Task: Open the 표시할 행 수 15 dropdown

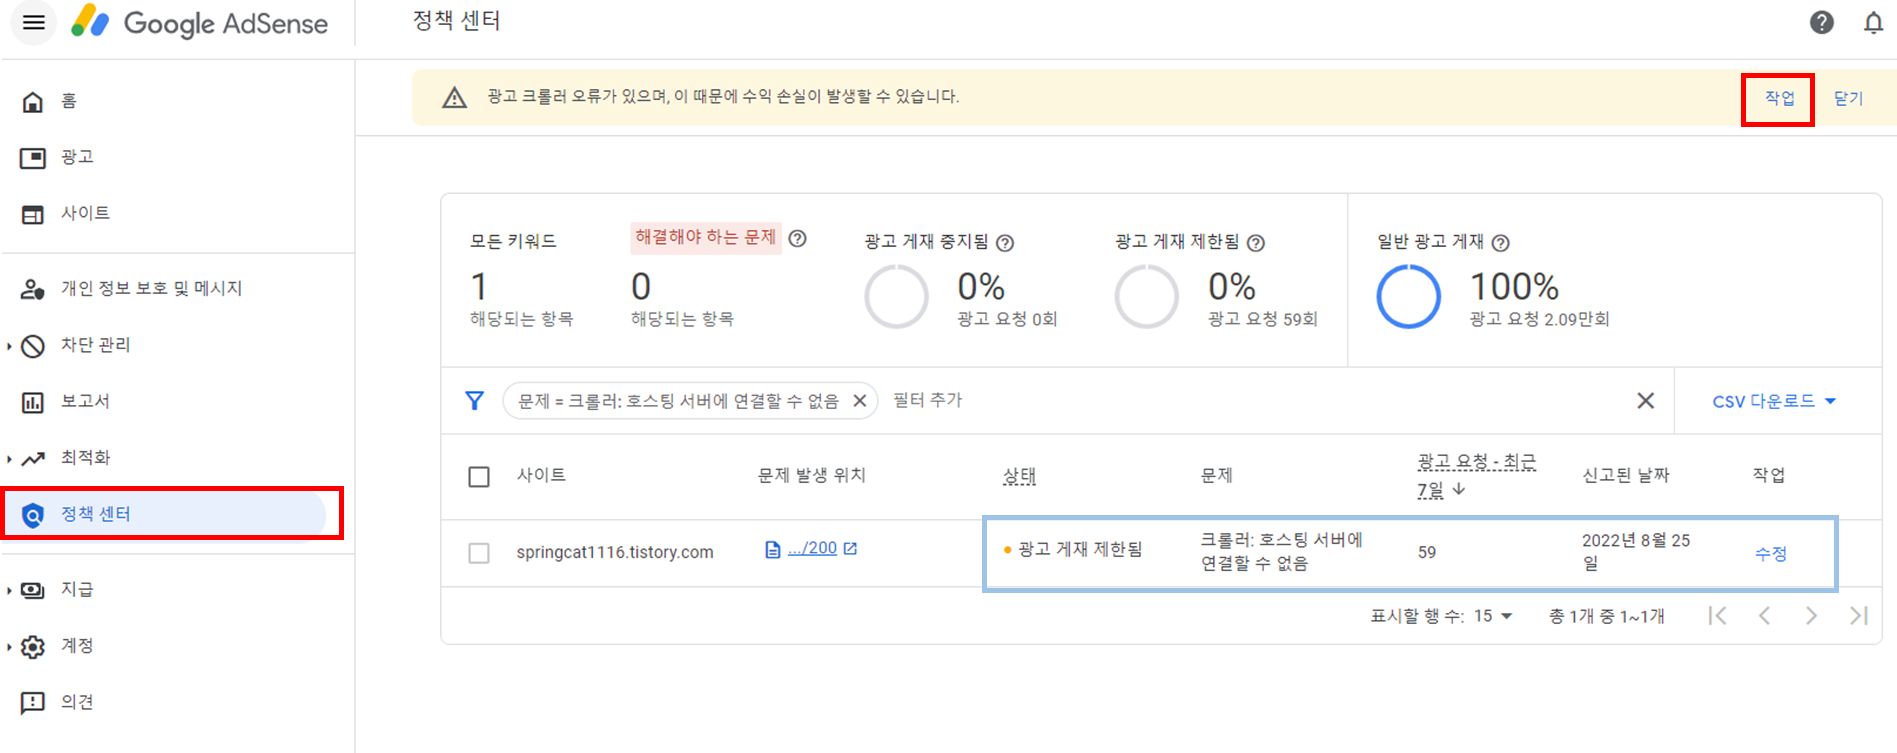Action: (1493, 616)
